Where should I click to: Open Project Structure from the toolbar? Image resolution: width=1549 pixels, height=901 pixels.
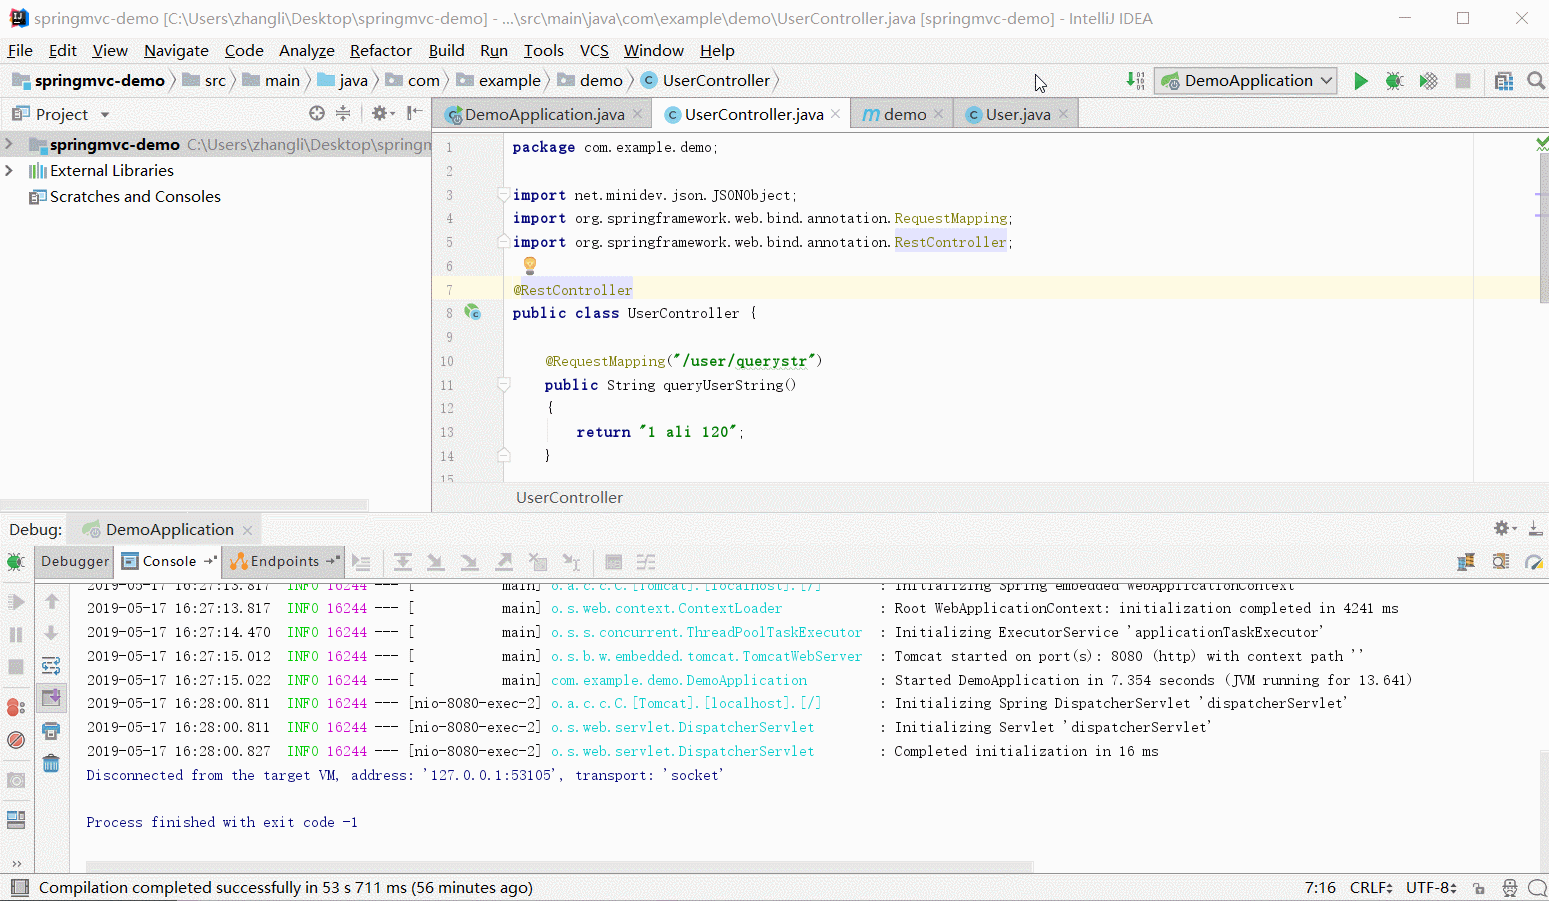point(1503,81)
